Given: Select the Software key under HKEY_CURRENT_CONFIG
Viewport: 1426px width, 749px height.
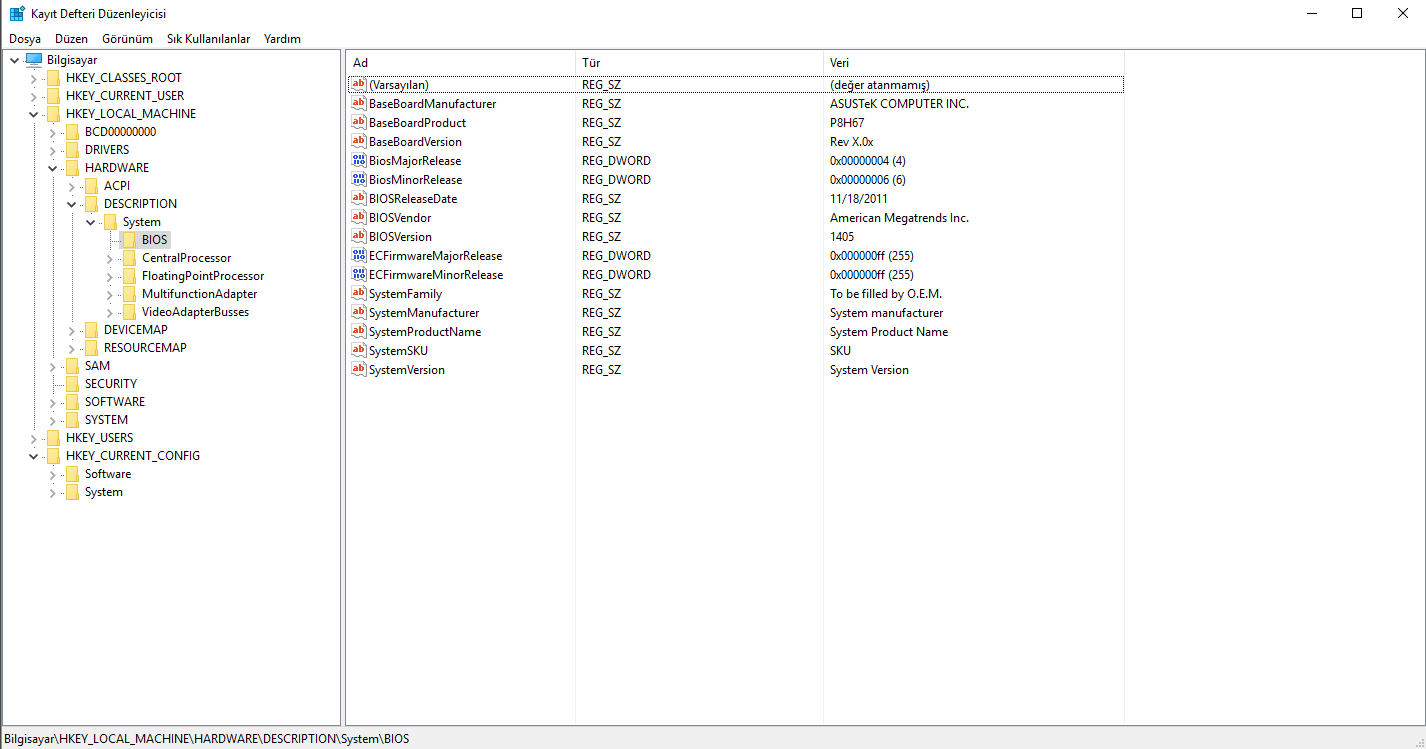Looking at the screenshot, I should [108, 474].
